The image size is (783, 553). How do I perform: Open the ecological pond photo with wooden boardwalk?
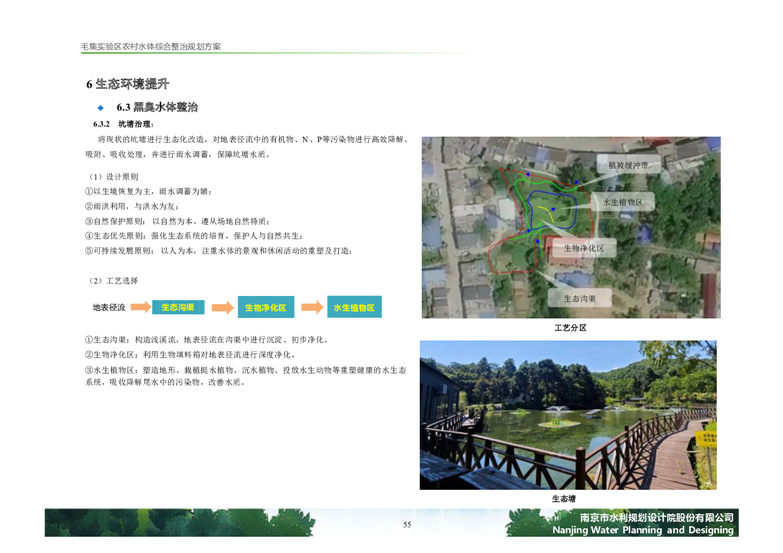tap(568, 414)
